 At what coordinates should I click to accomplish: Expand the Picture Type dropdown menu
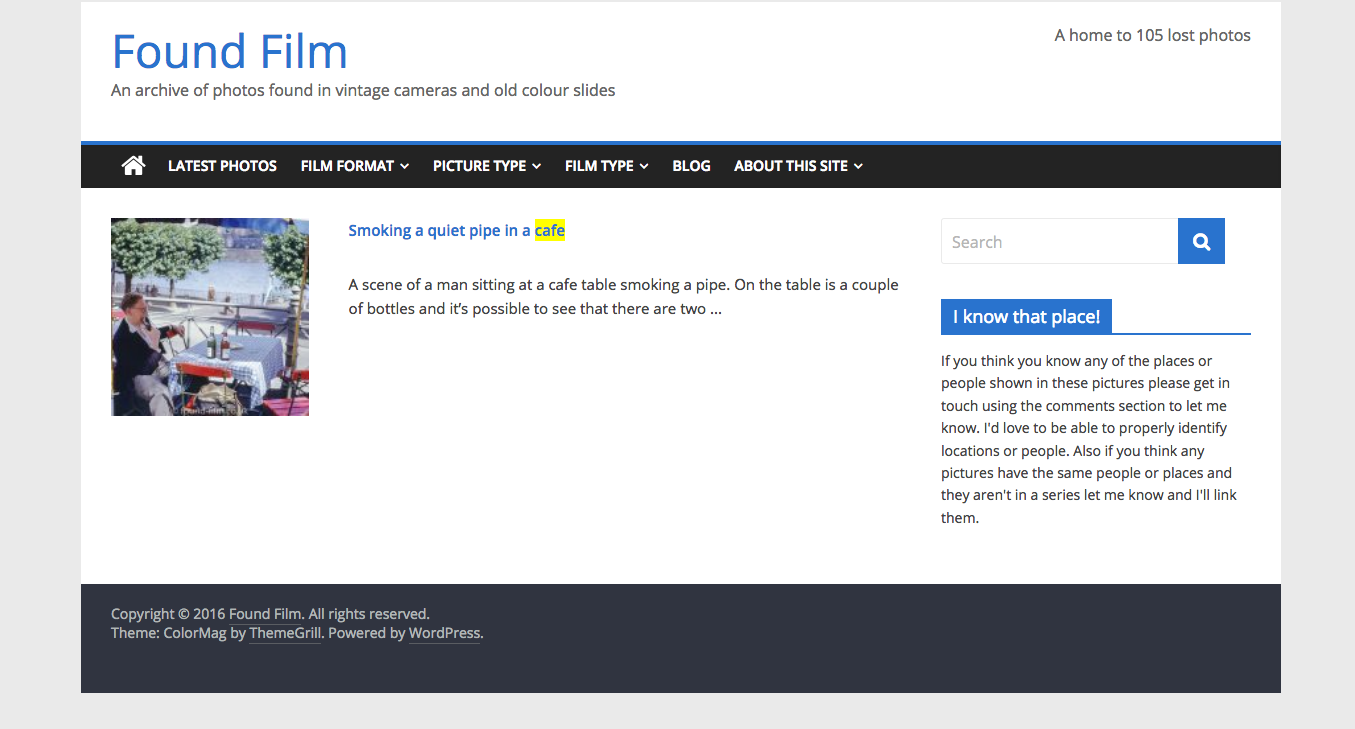tap(487, 166)
